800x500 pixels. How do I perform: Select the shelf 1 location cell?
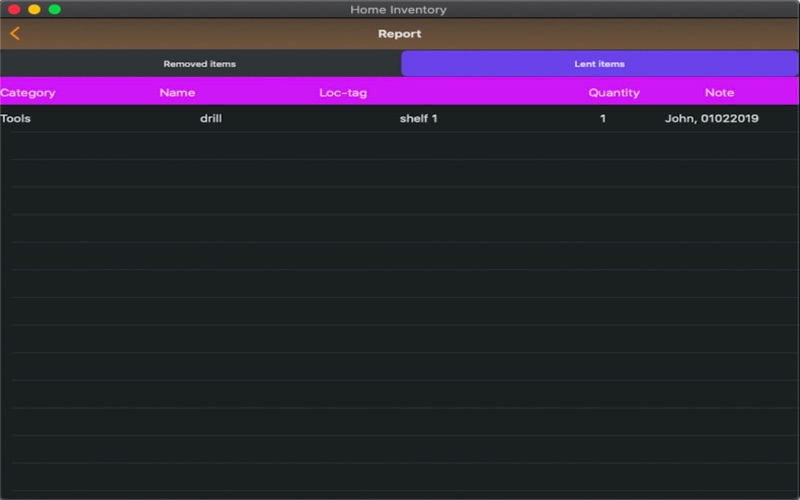[418, 118]
